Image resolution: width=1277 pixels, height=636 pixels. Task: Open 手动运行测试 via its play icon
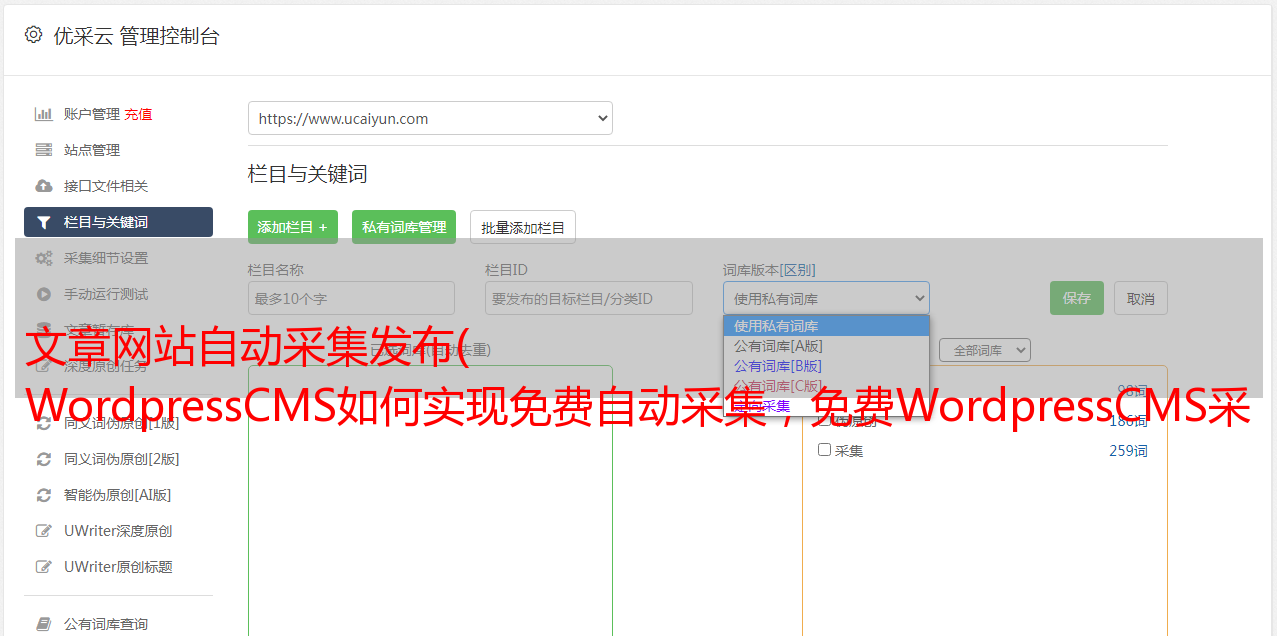[x=44, y=294]
